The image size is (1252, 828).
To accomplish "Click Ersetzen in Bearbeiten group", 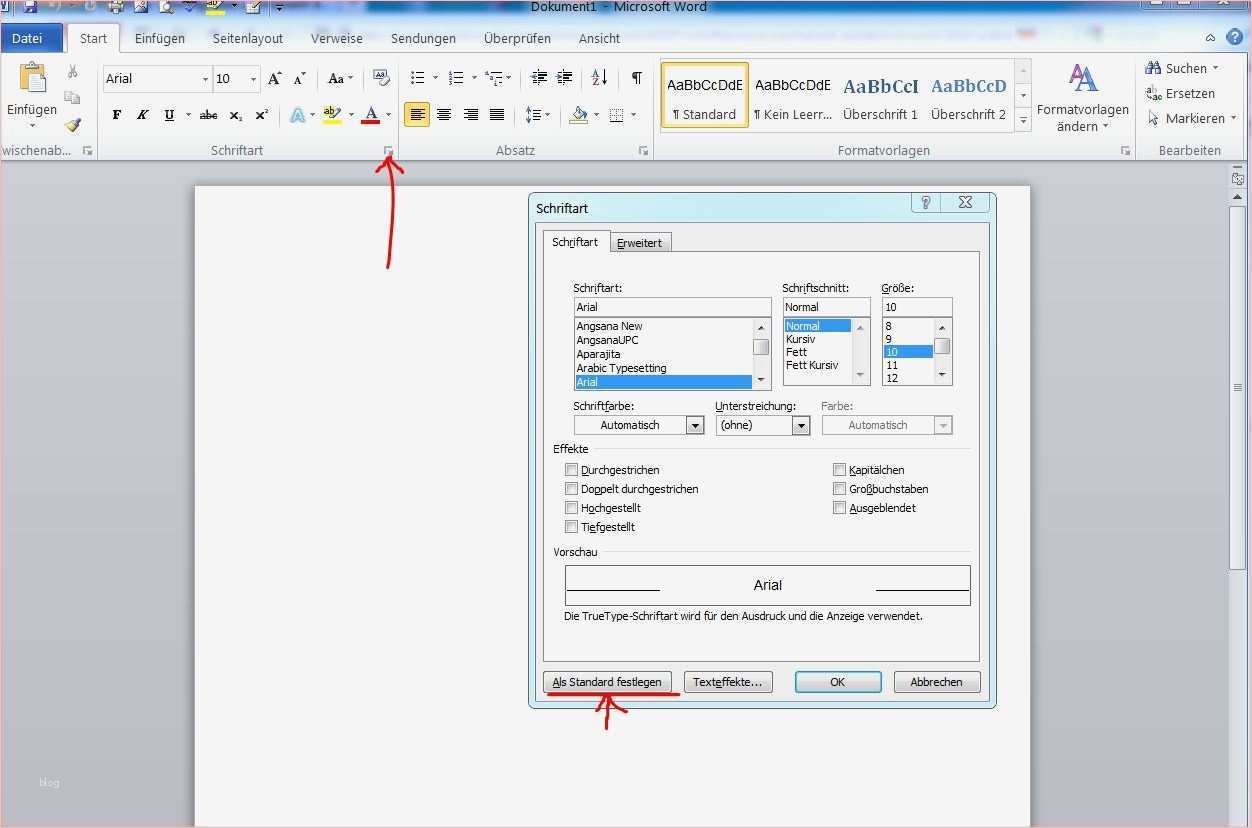I will pos(1181,93).
